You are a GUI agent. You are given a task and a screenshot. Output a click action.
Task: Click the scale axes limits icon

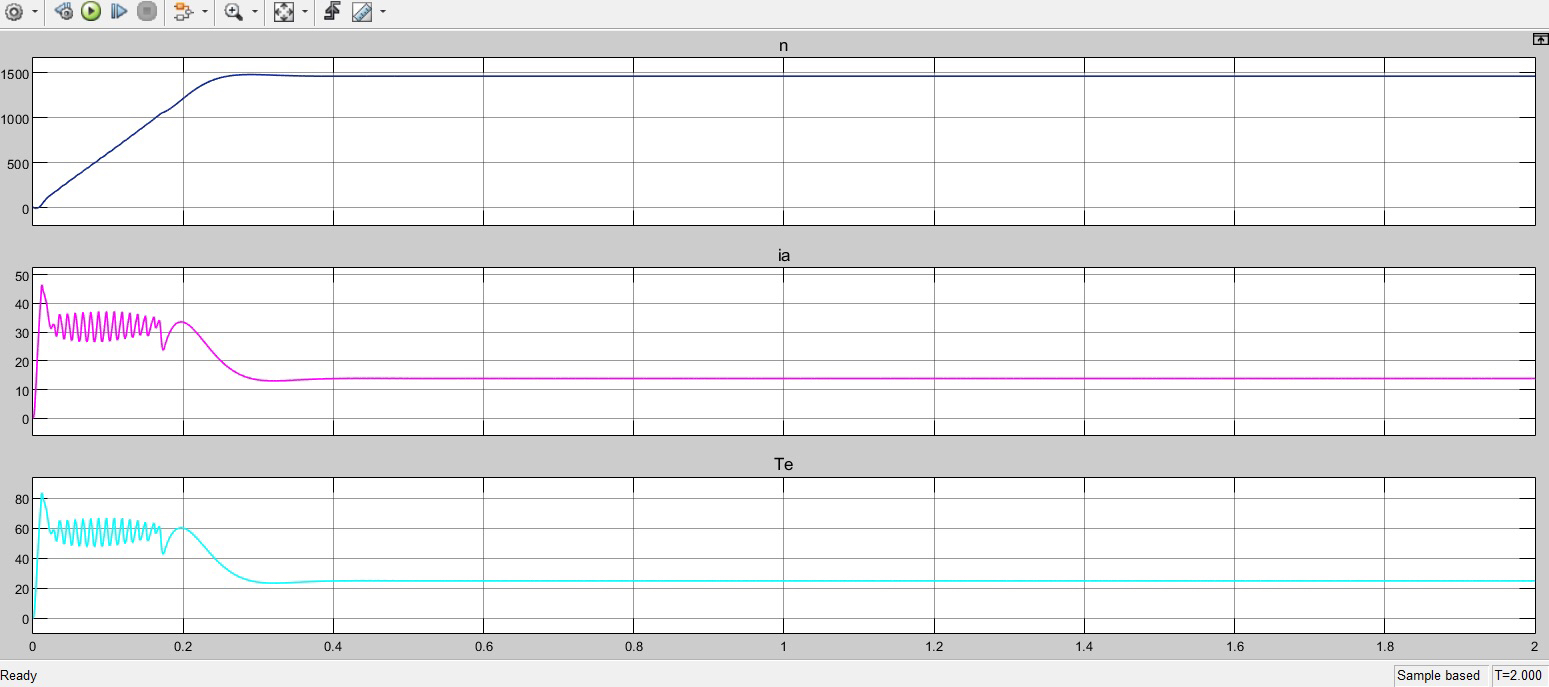click(284, 12)
